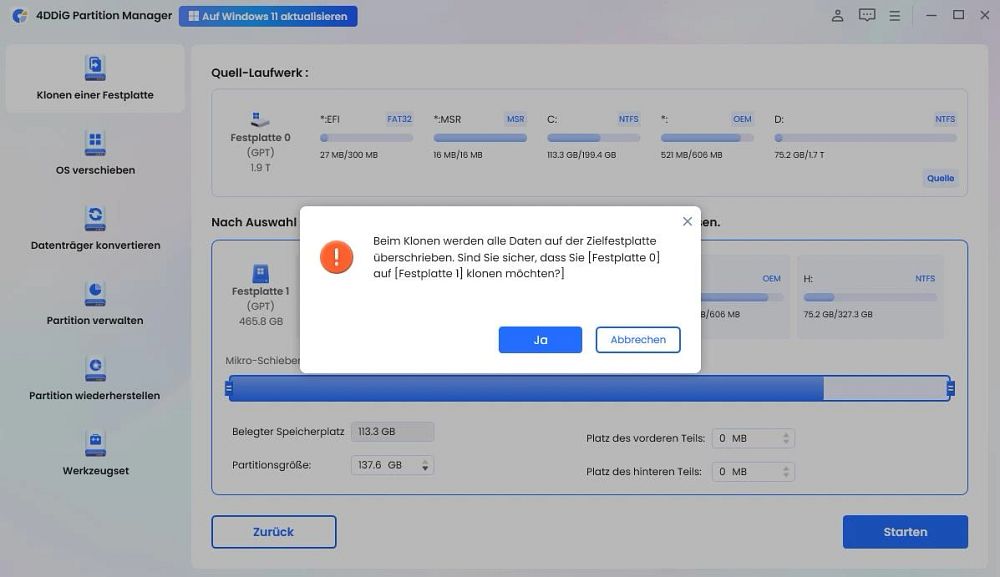1000x577 pixels.
Task: Click the Belegter Speicherplatz field
Action: 392,432
